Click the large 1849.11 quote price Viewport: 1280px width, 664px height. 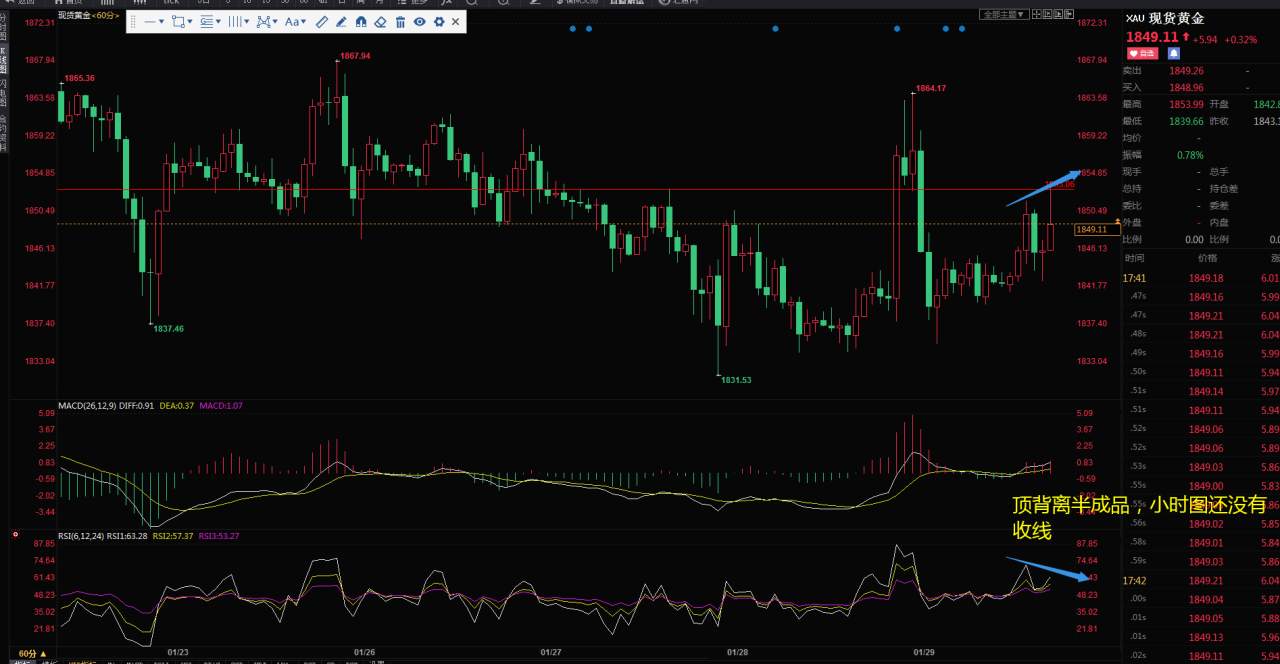coord(1152,38)
